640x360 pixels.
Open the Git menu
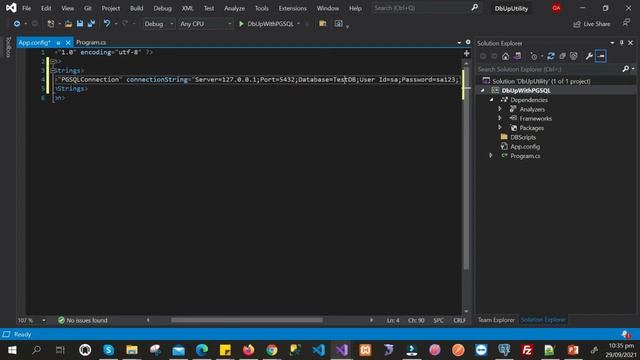point(88,8)
